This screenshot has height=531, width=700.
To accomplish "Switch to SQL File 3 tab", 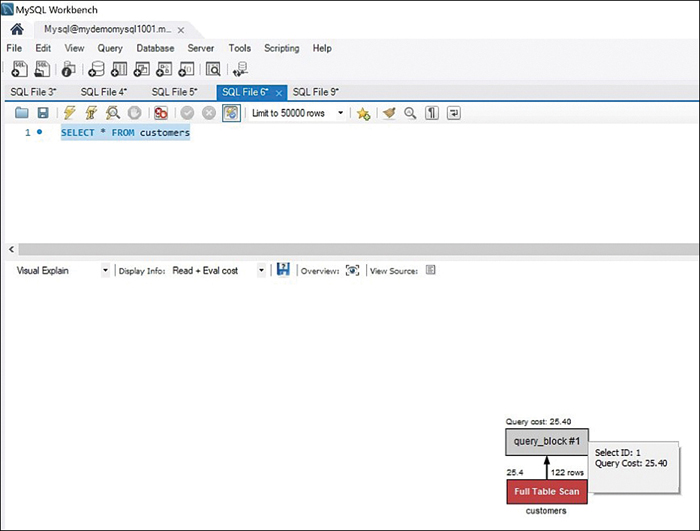I will (x=33, y=92).
